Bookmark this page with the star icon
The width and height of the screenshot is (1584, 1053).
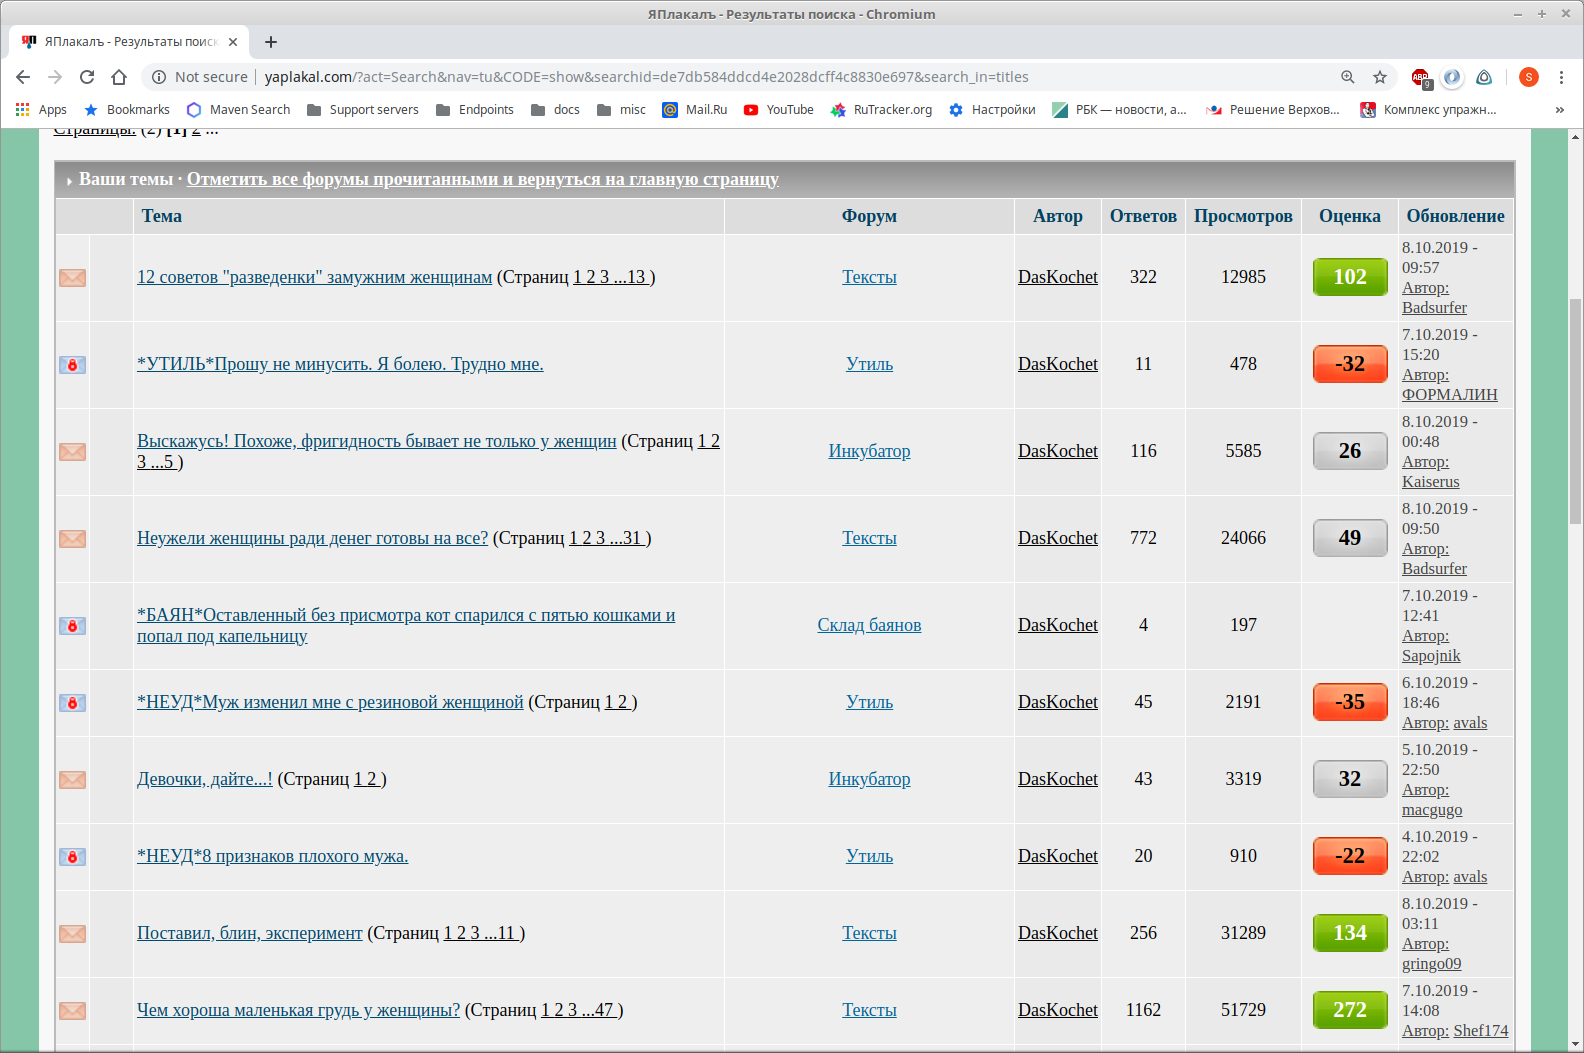click(1380, 77)
